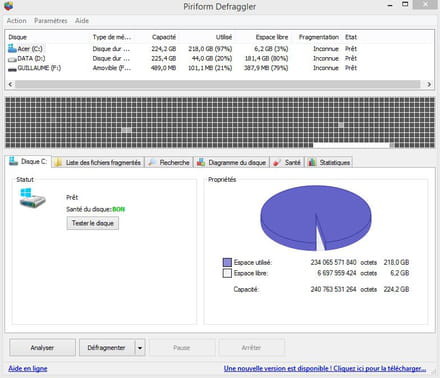Maximize the Defraggler window

tap(405, 4)
